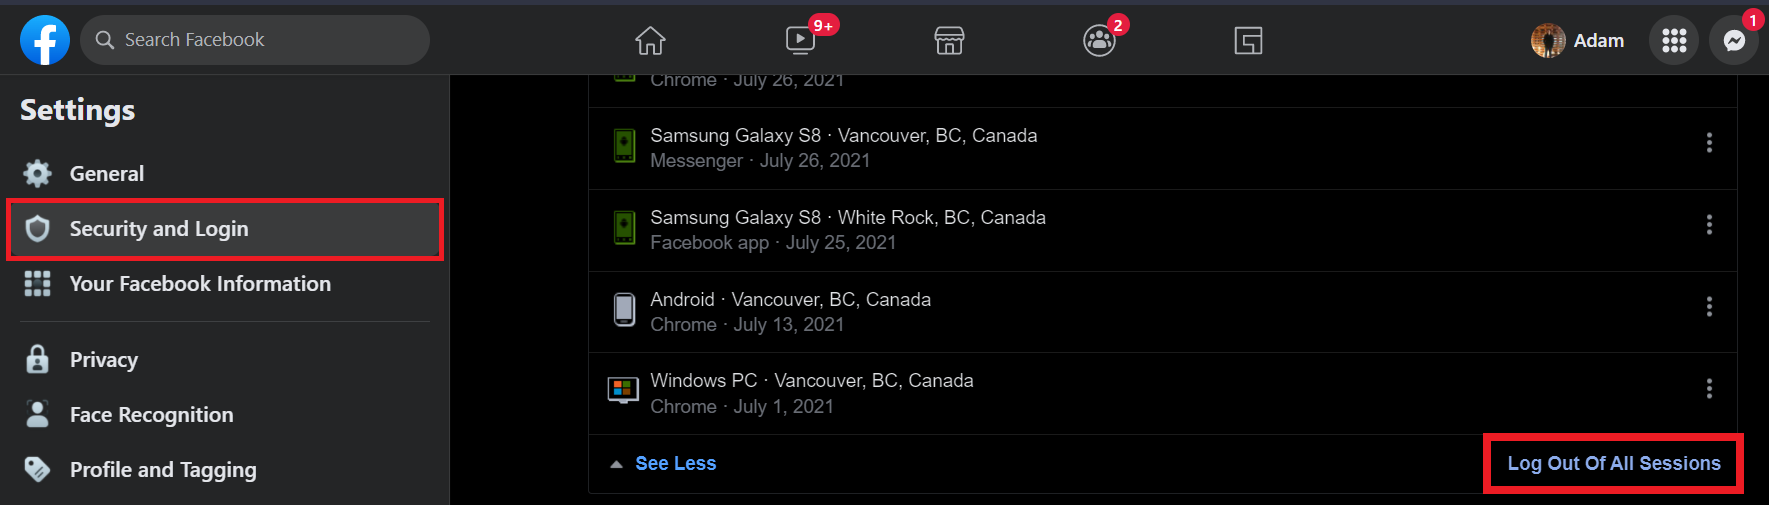
Task: Open options for Samsung Galaxy S8 Messenger session
Action: (x=1709, y=143)
